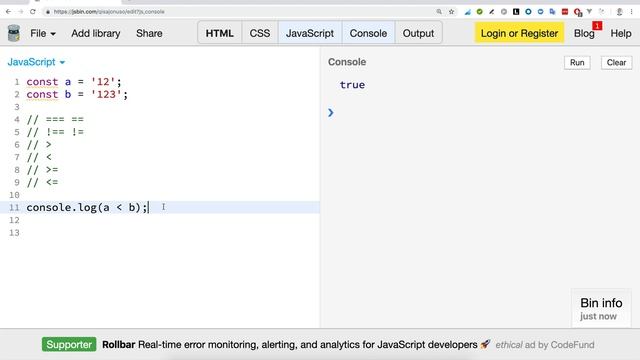
Task: Click the gray circular extension icon
Action: point(504,12)
